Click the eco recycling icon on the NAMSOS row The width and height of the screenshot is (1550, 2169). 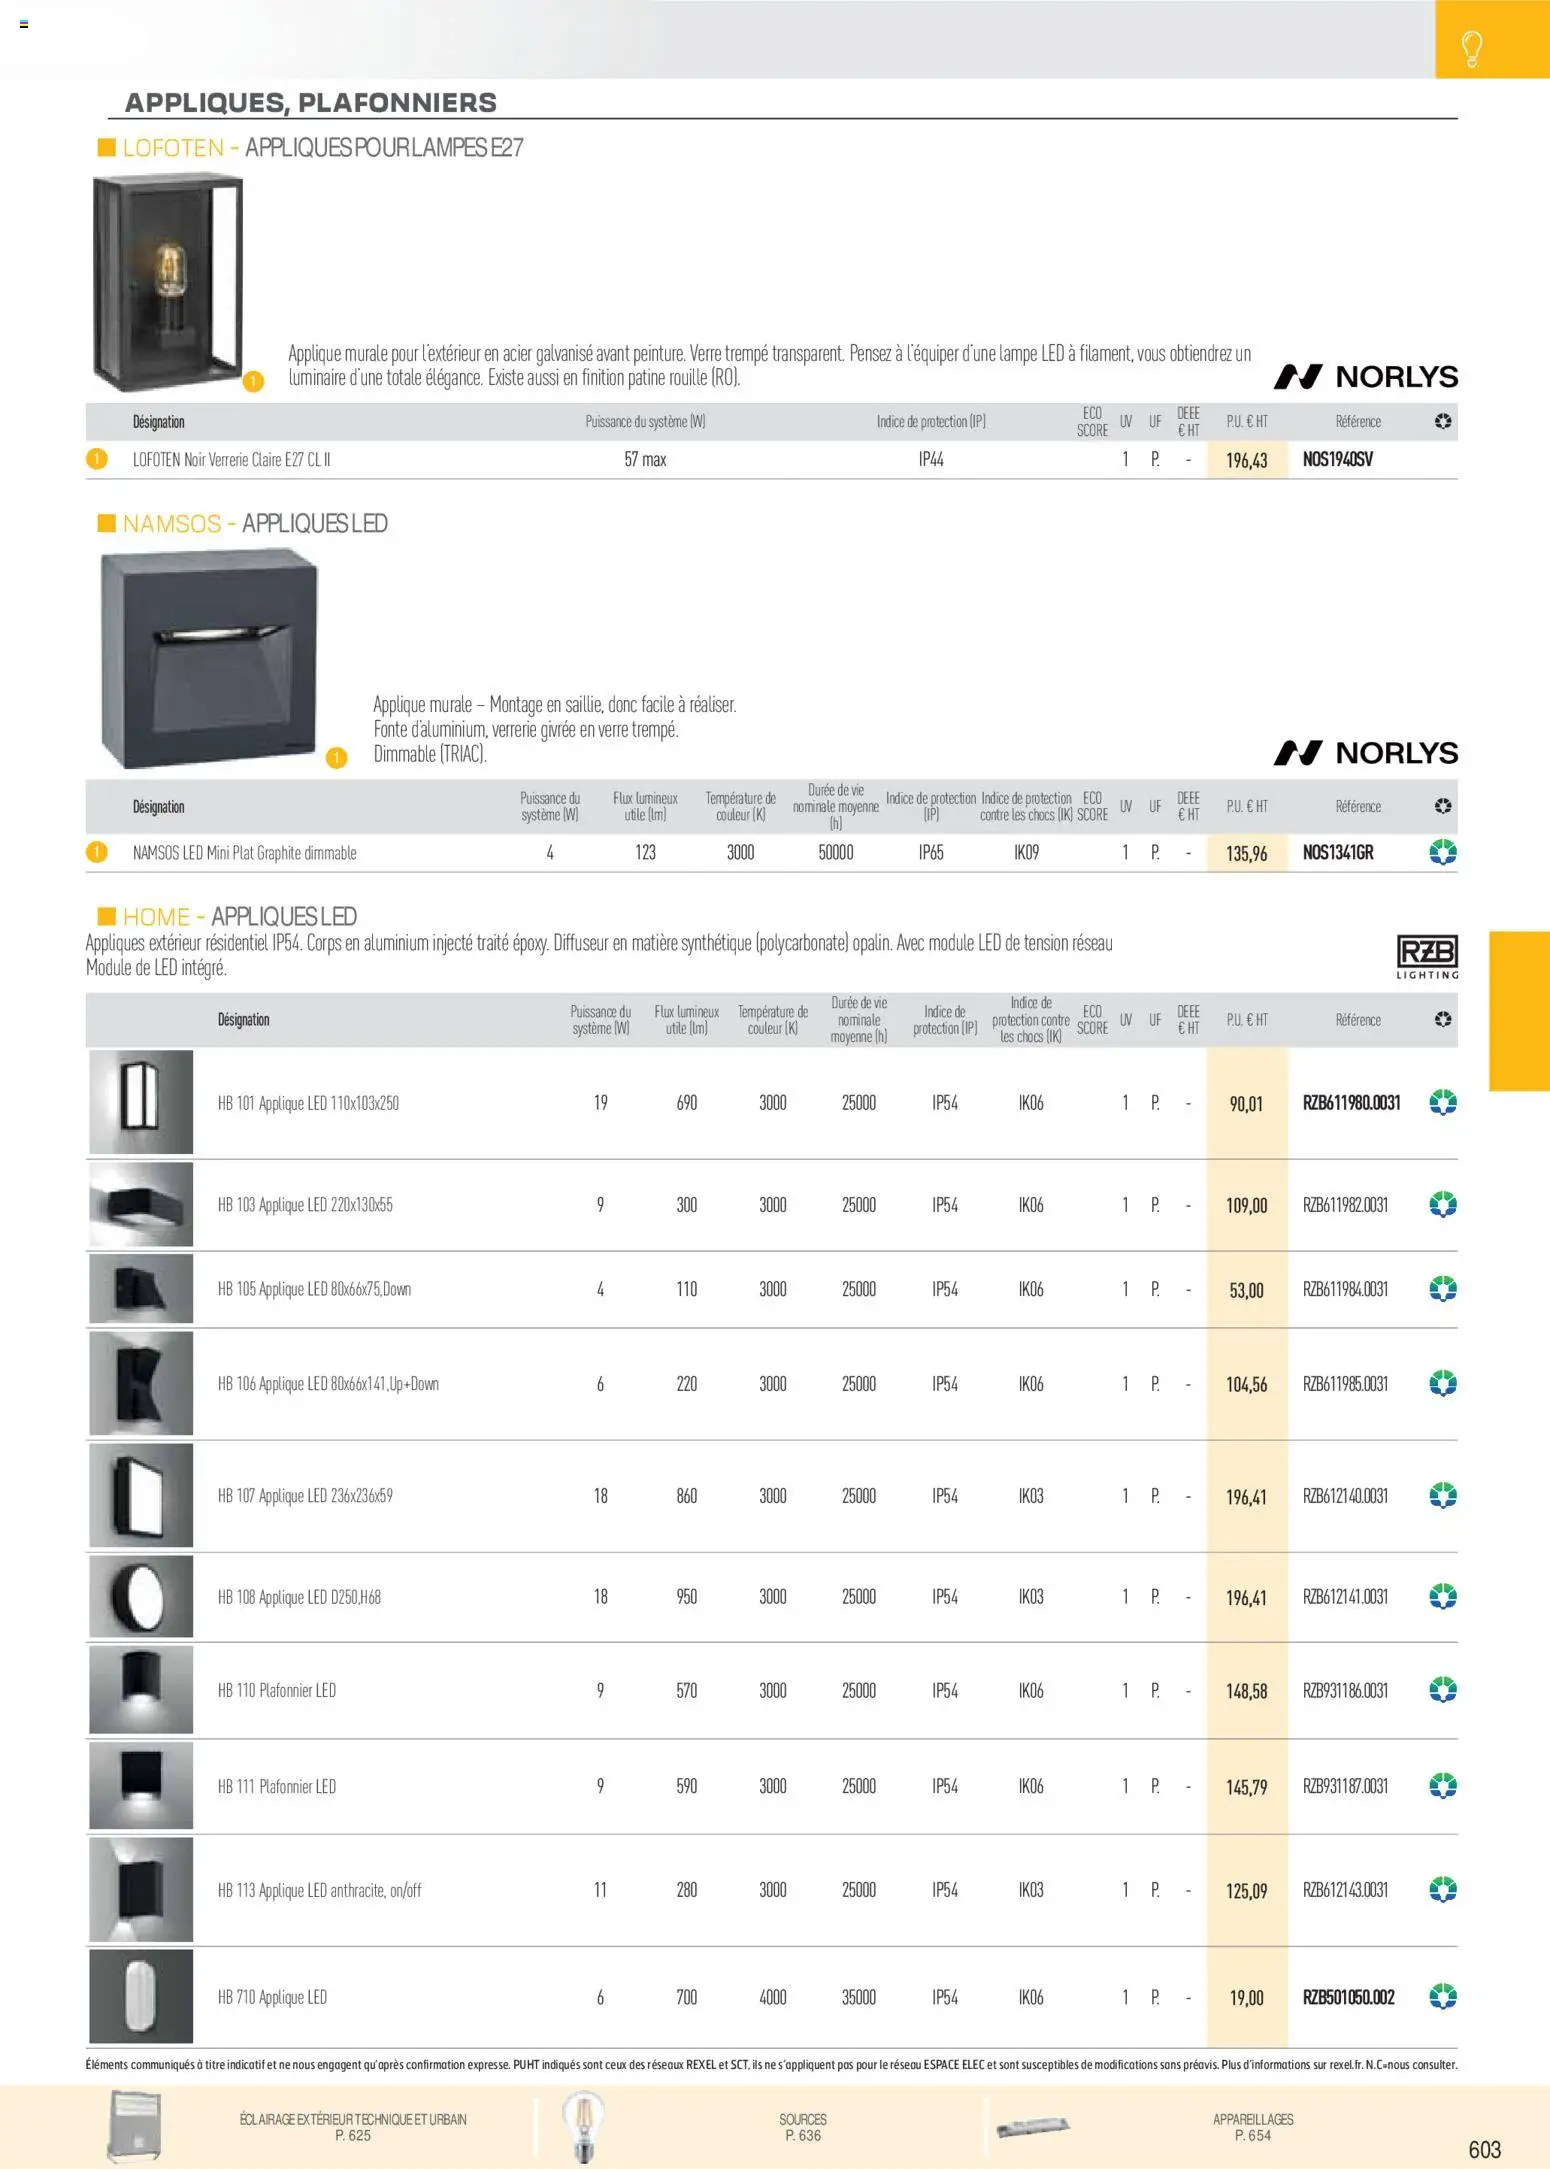(x=1442, y=853)
